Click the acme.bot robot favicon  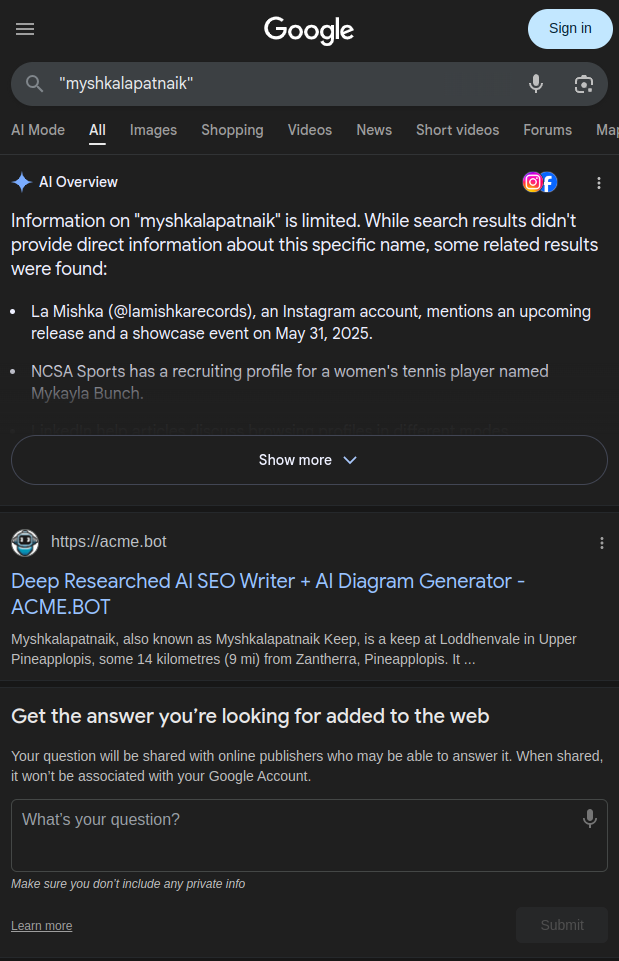tap(25, 543)
